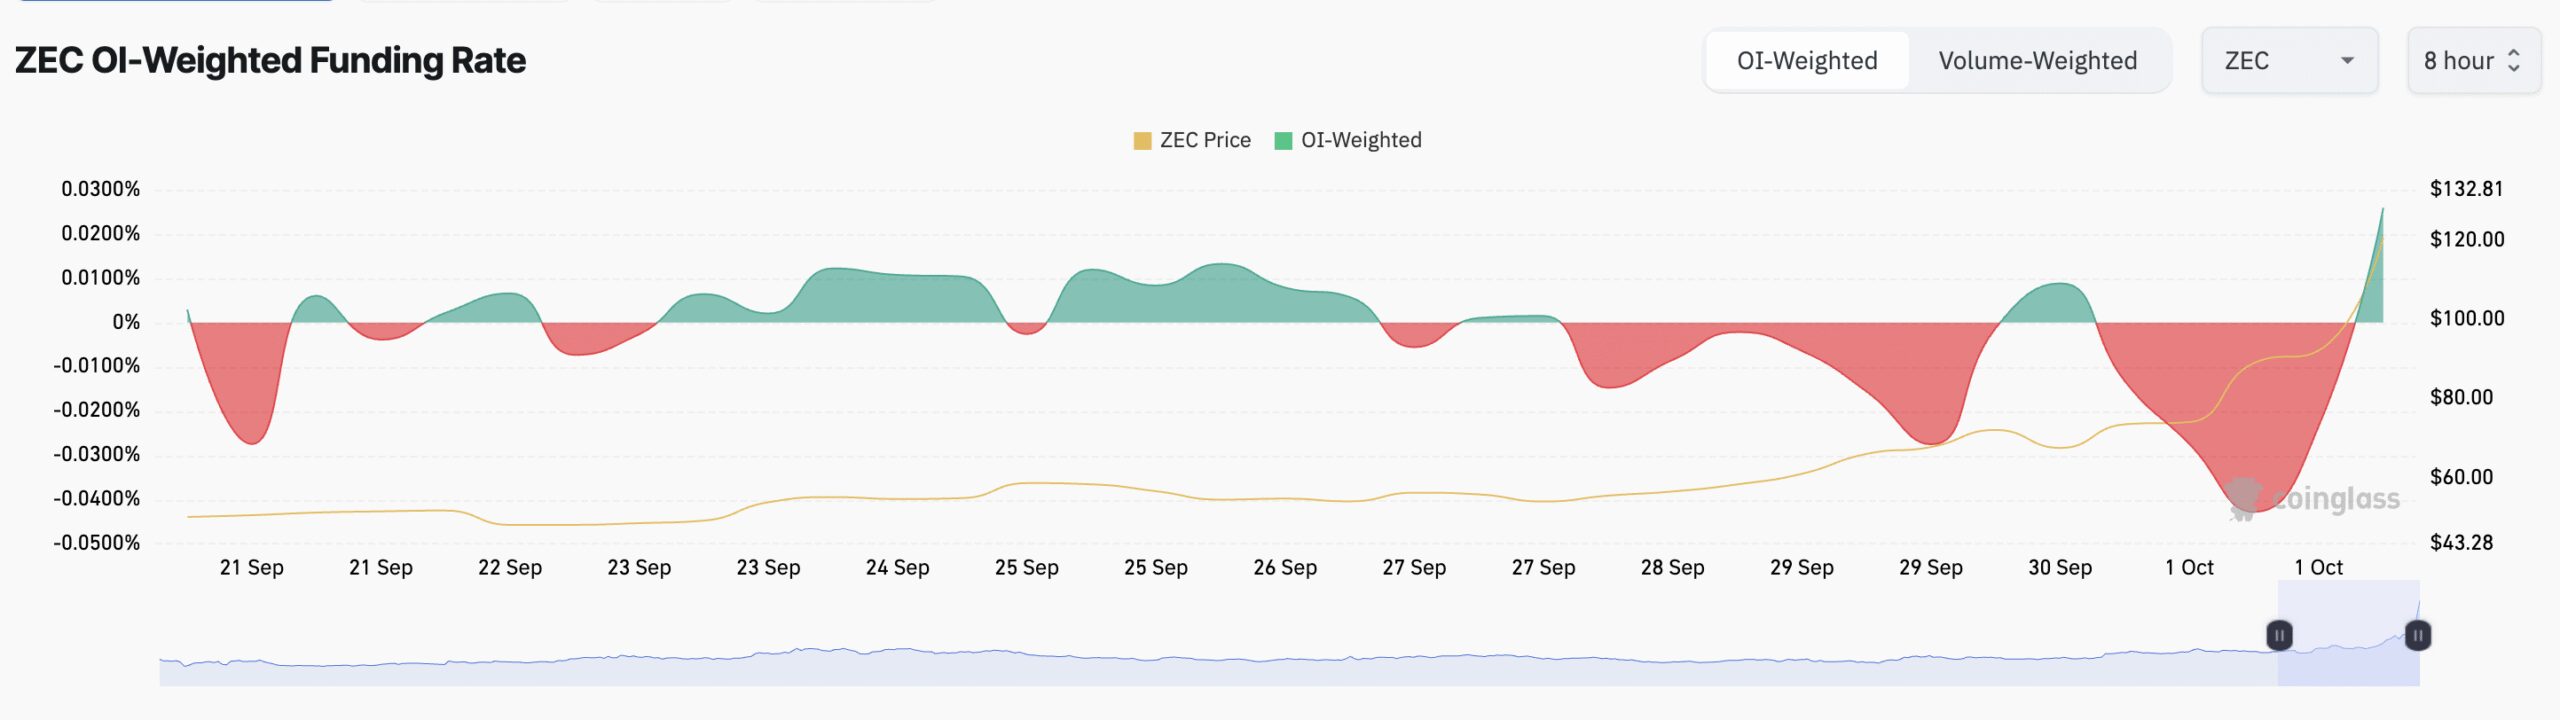Grab the right range slider handle
The image size is (2560, 720).
[2418, 635]
